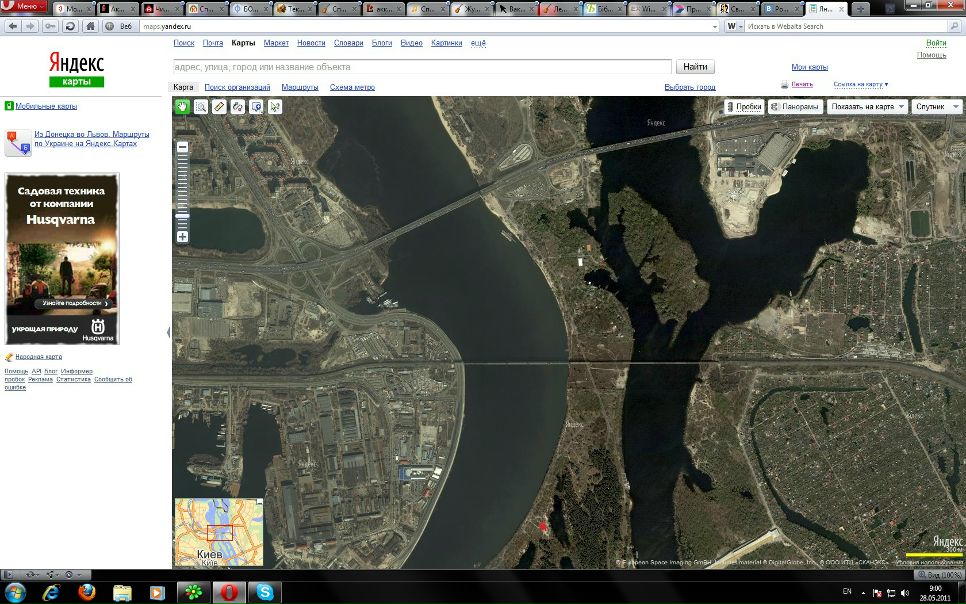Click the zoom out minus button
The width and height of the screenshot is (966, 604).
pos(183,147)
